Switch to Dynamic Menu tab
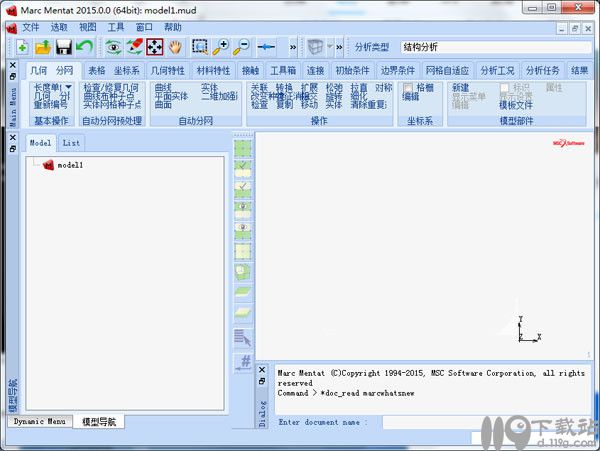Screen dimensions: 600x451 tap(39, 422)
